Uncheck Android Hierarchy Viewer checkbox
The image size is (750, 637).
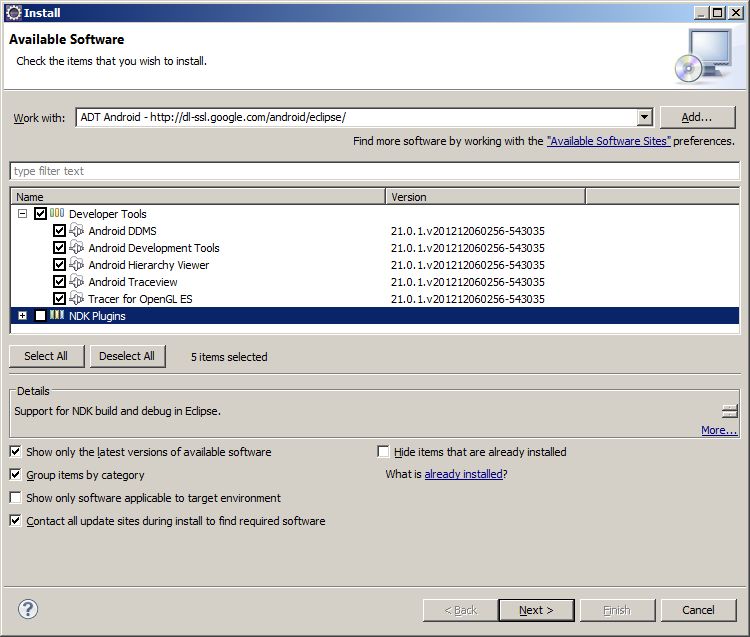[x=59, y=264]
